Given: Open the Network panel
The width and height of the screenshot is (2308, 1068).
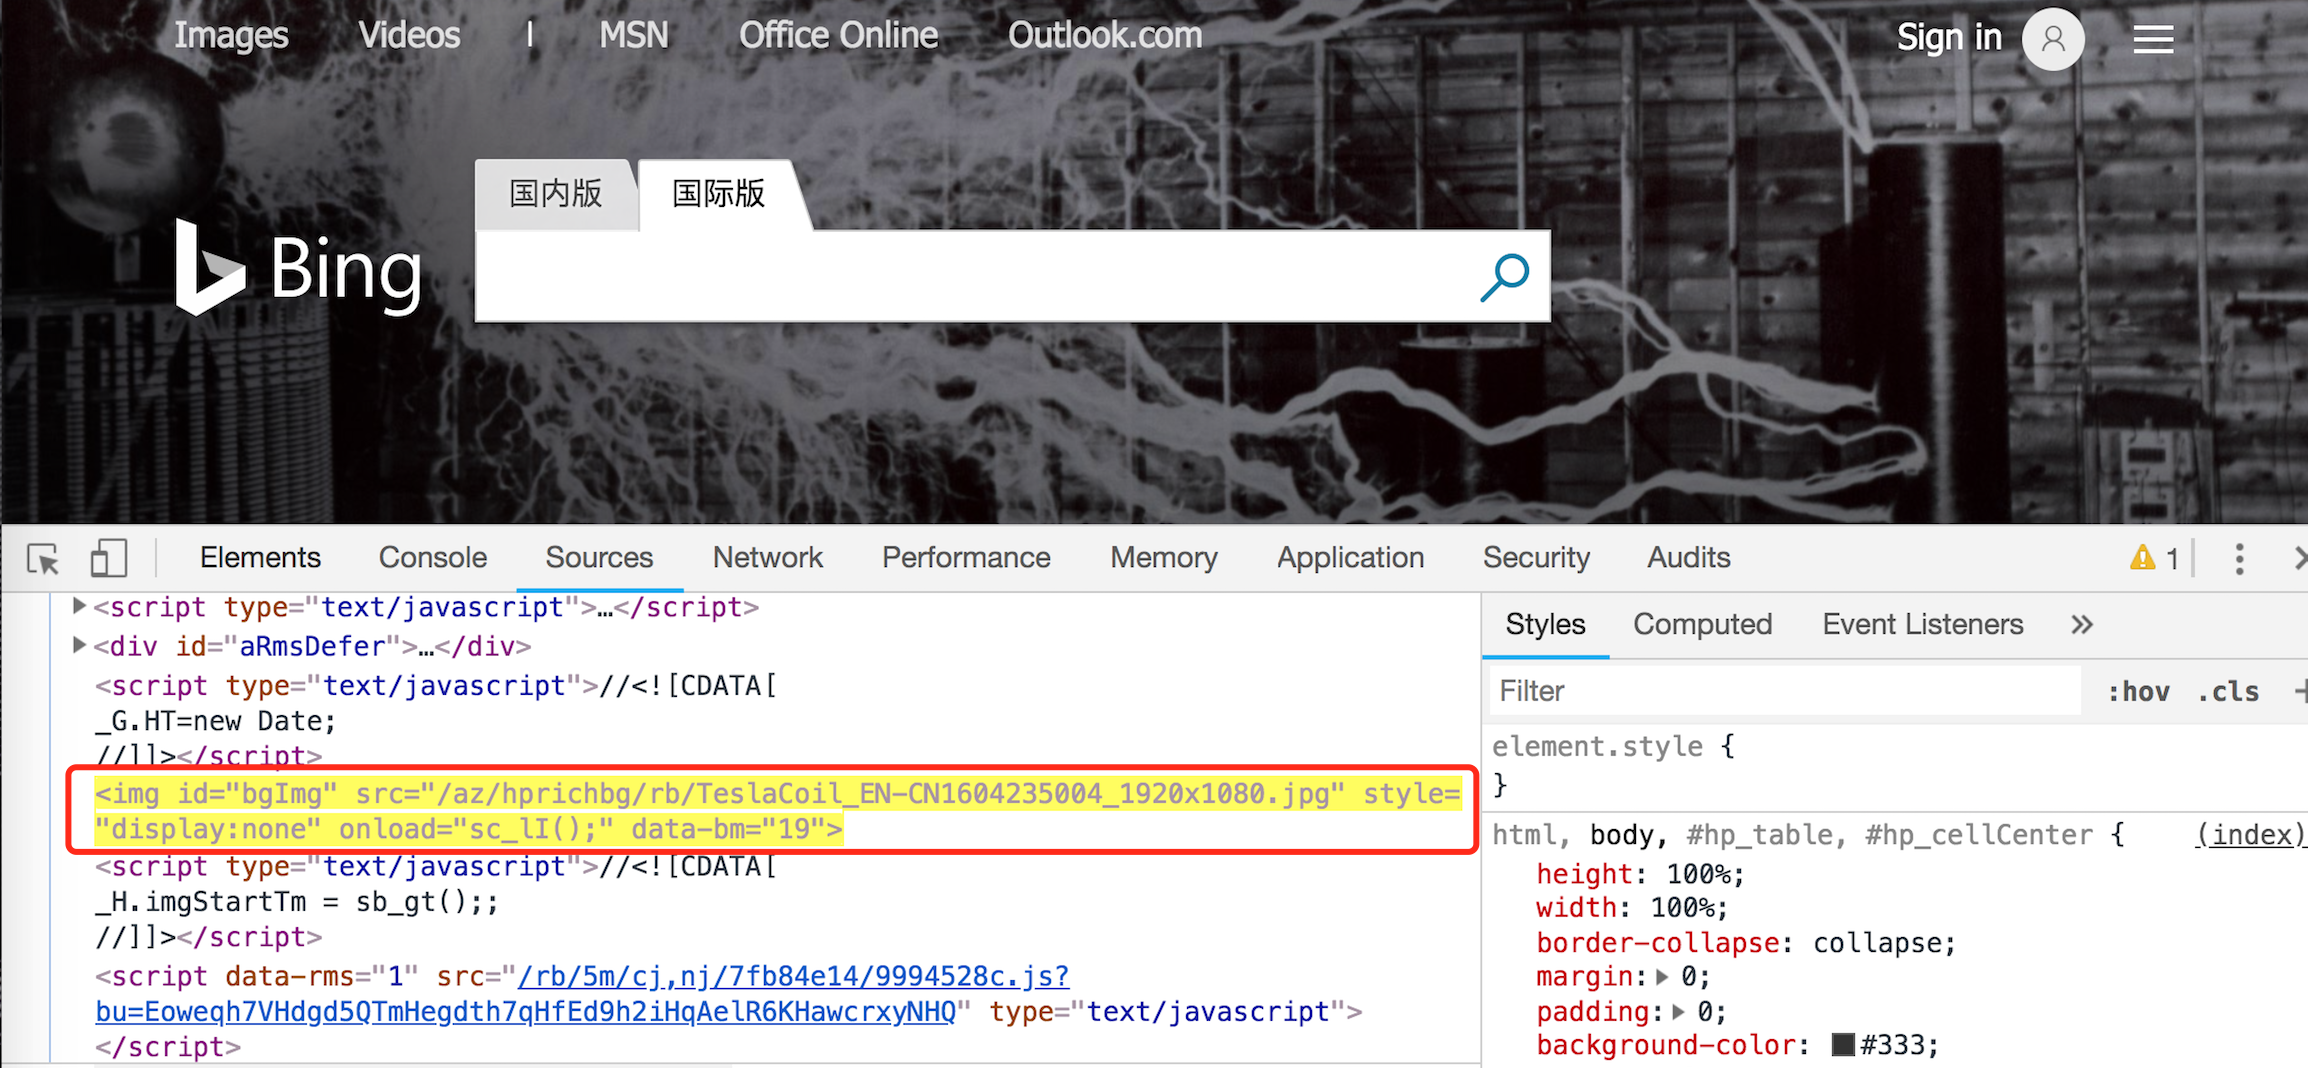Looking at the screenshot, I should tap(768, 558).
